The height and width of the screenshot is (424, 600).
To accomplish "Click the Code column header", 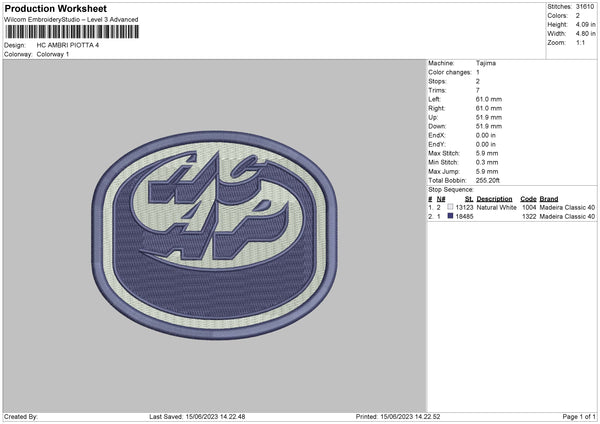I will point(528,199).
